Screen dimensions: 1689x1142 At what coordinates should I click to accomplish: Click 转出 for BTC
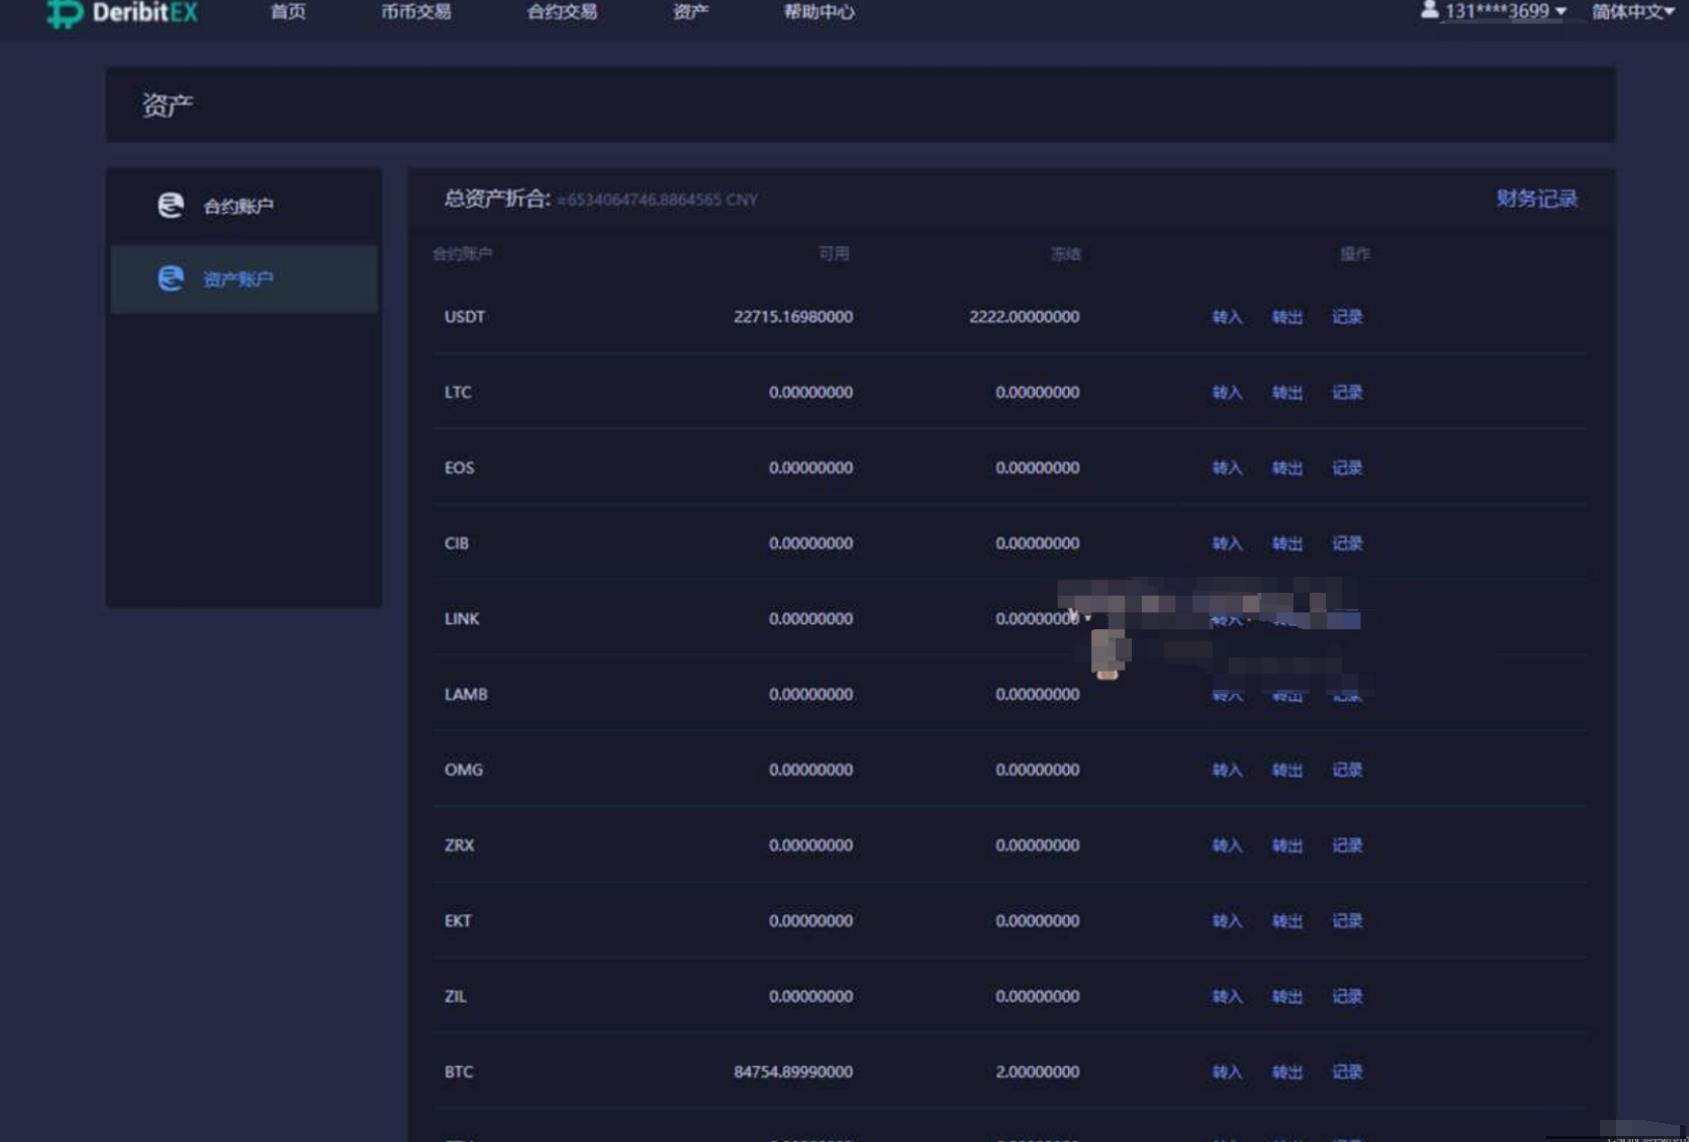pyautogui.click(x=1287, y=1072)
